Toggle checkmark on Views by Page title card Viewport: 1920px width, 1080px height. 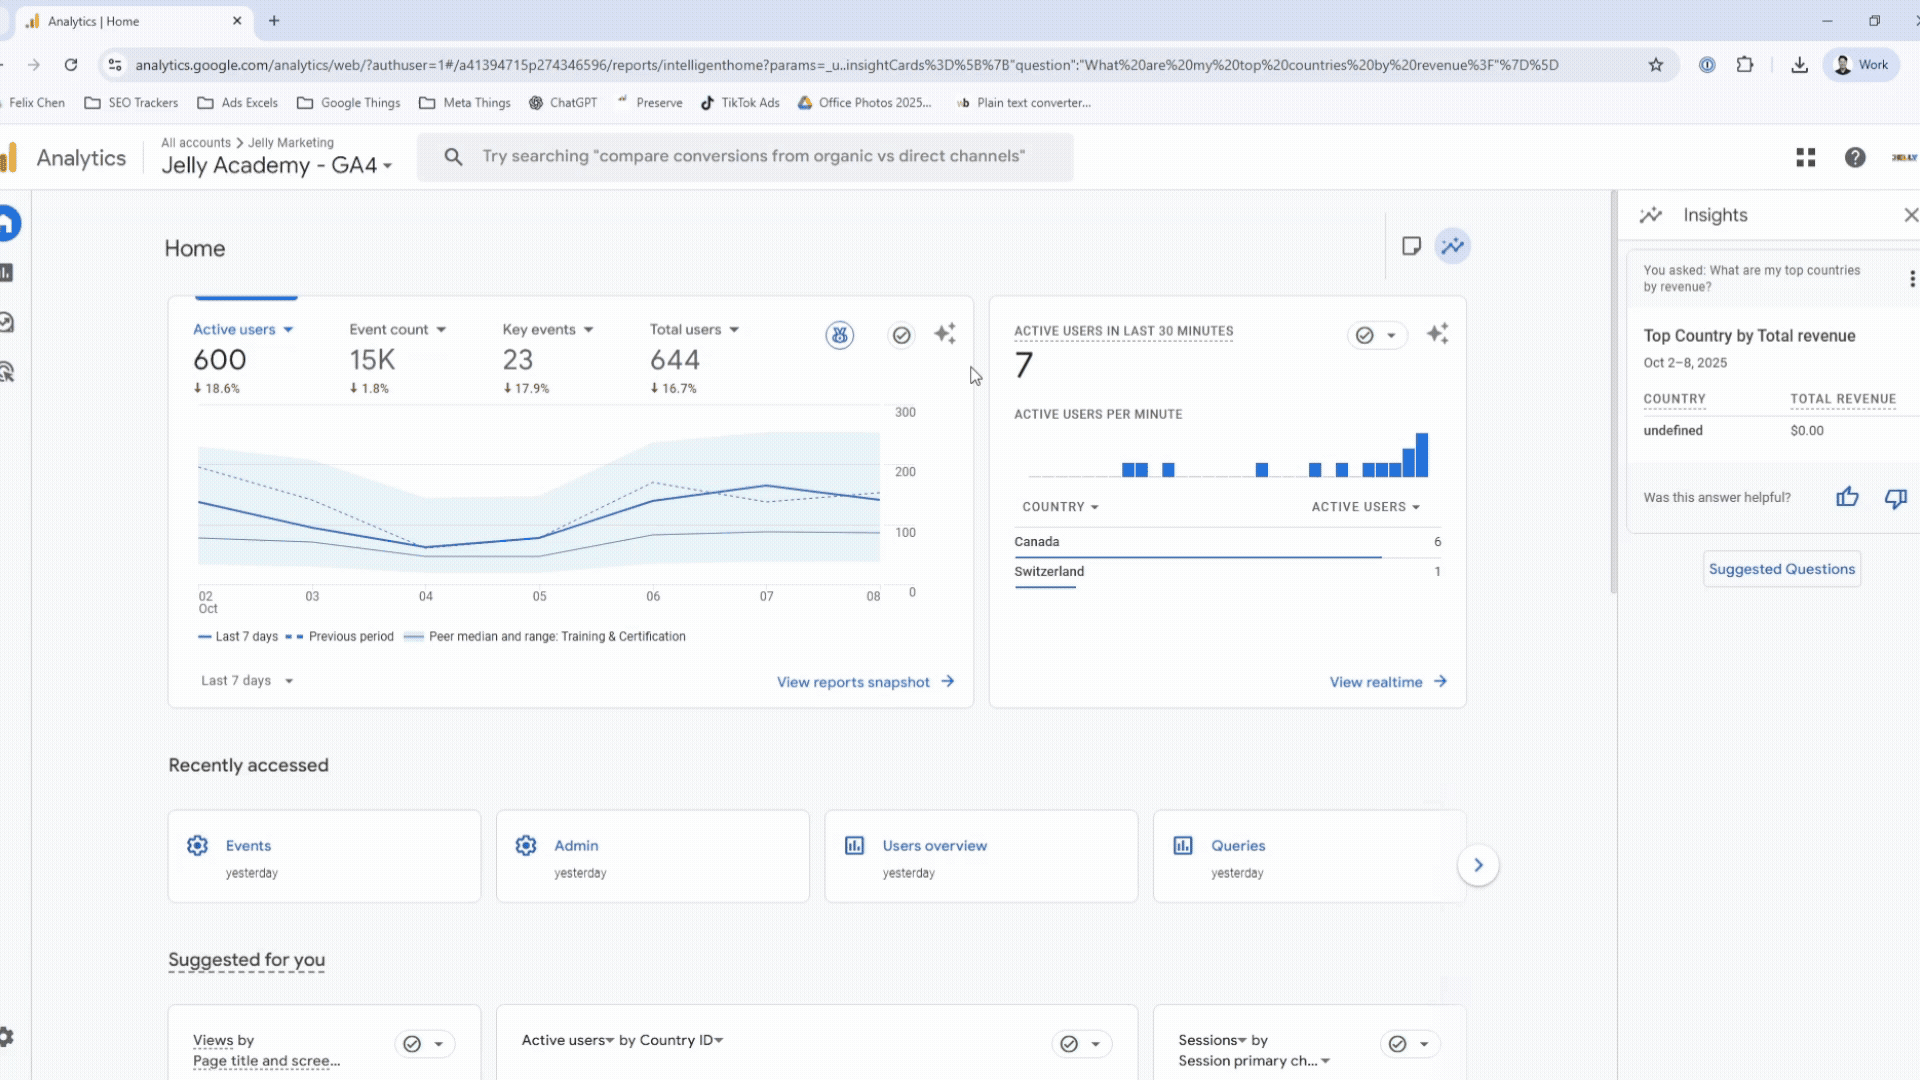click(x=412, y=1044)
